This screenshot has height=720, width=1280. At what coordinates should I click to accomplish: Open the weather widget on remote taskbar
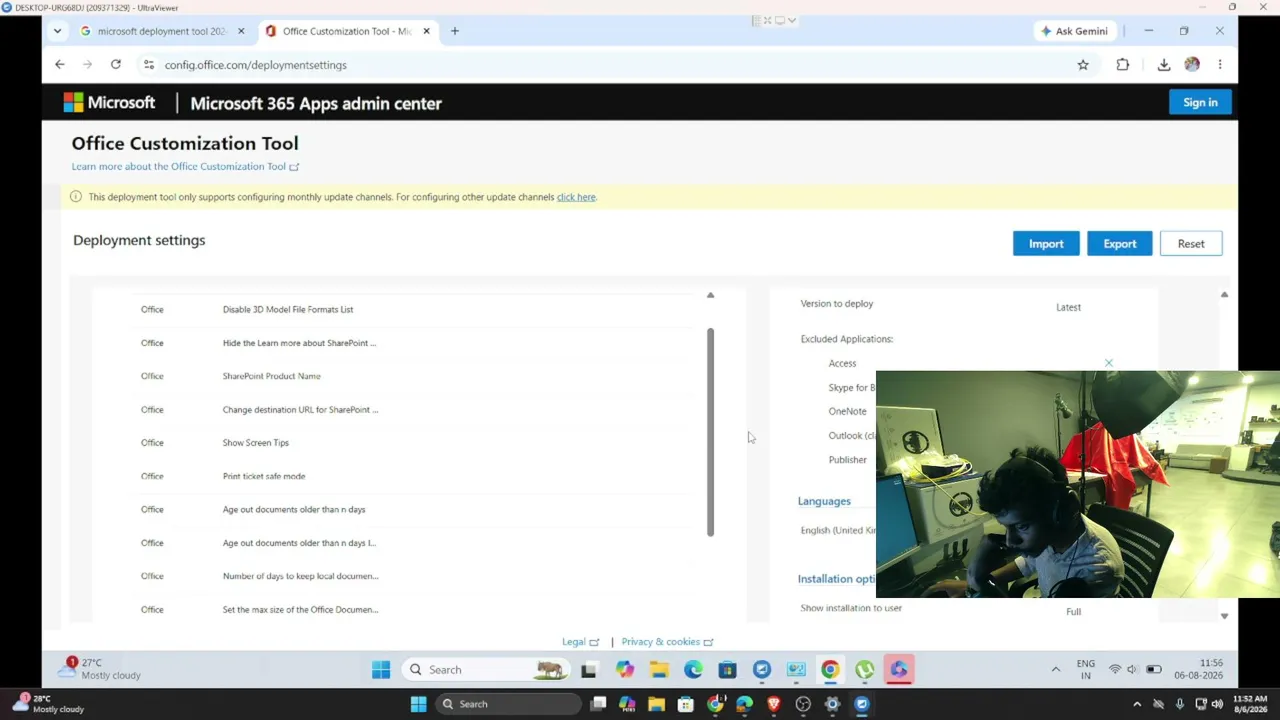pyautogui.click(x=100, y=669)
